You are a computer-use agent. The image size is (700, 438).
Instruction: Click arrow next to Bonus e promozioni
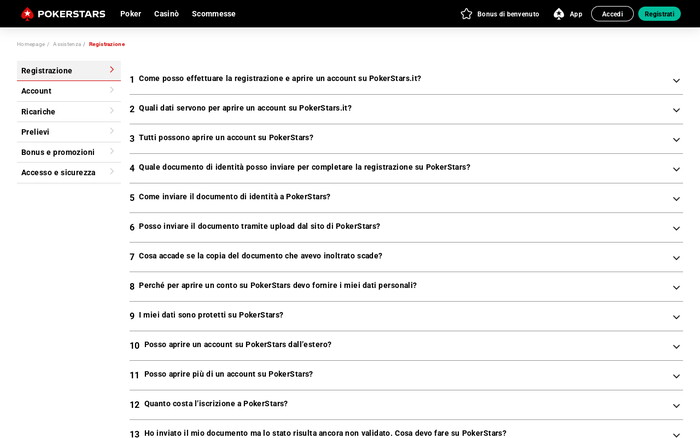point(112,151)
